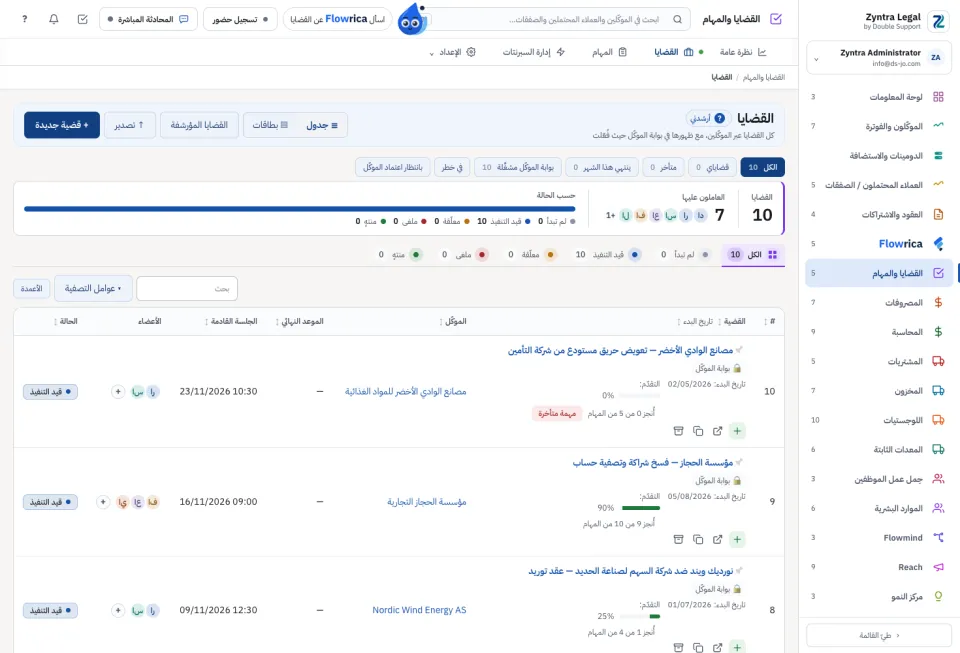Viewport: 960px width, 653px height.
Task: Click أرشدني help badge
Action: [x=707, y=118]
